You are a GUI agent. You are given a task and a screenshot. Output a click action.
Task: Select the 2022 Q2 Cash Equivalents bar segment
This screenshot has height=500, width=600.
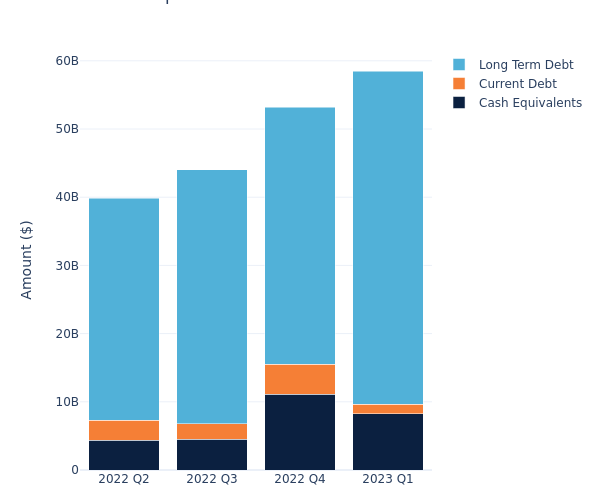coord(124,455)
